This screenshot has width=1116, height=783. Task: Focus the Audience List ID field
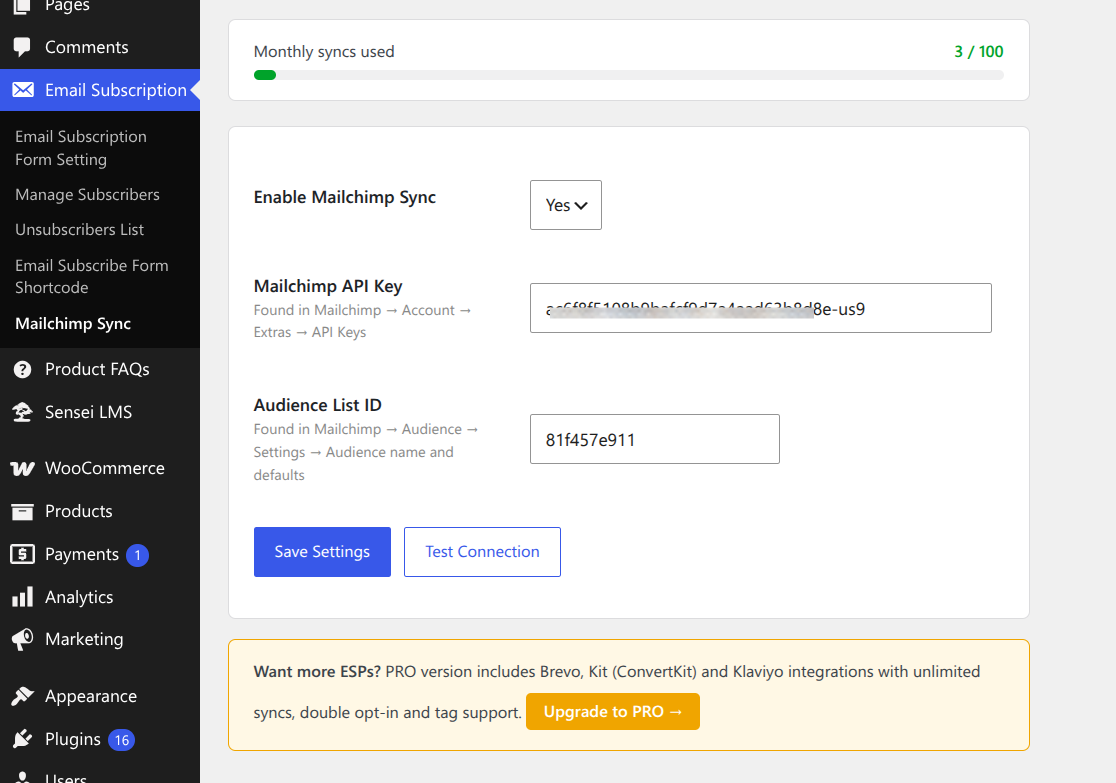tap(655, 439)
